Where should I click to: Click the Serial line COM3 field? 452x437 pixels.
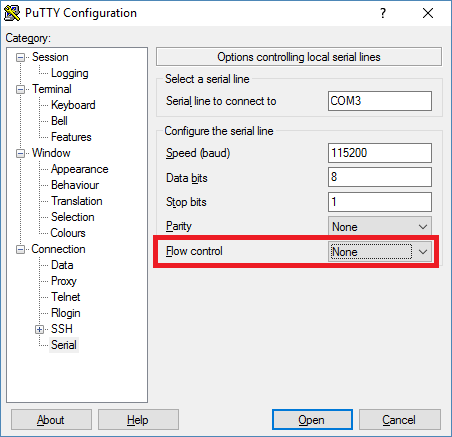pos(380,101)
